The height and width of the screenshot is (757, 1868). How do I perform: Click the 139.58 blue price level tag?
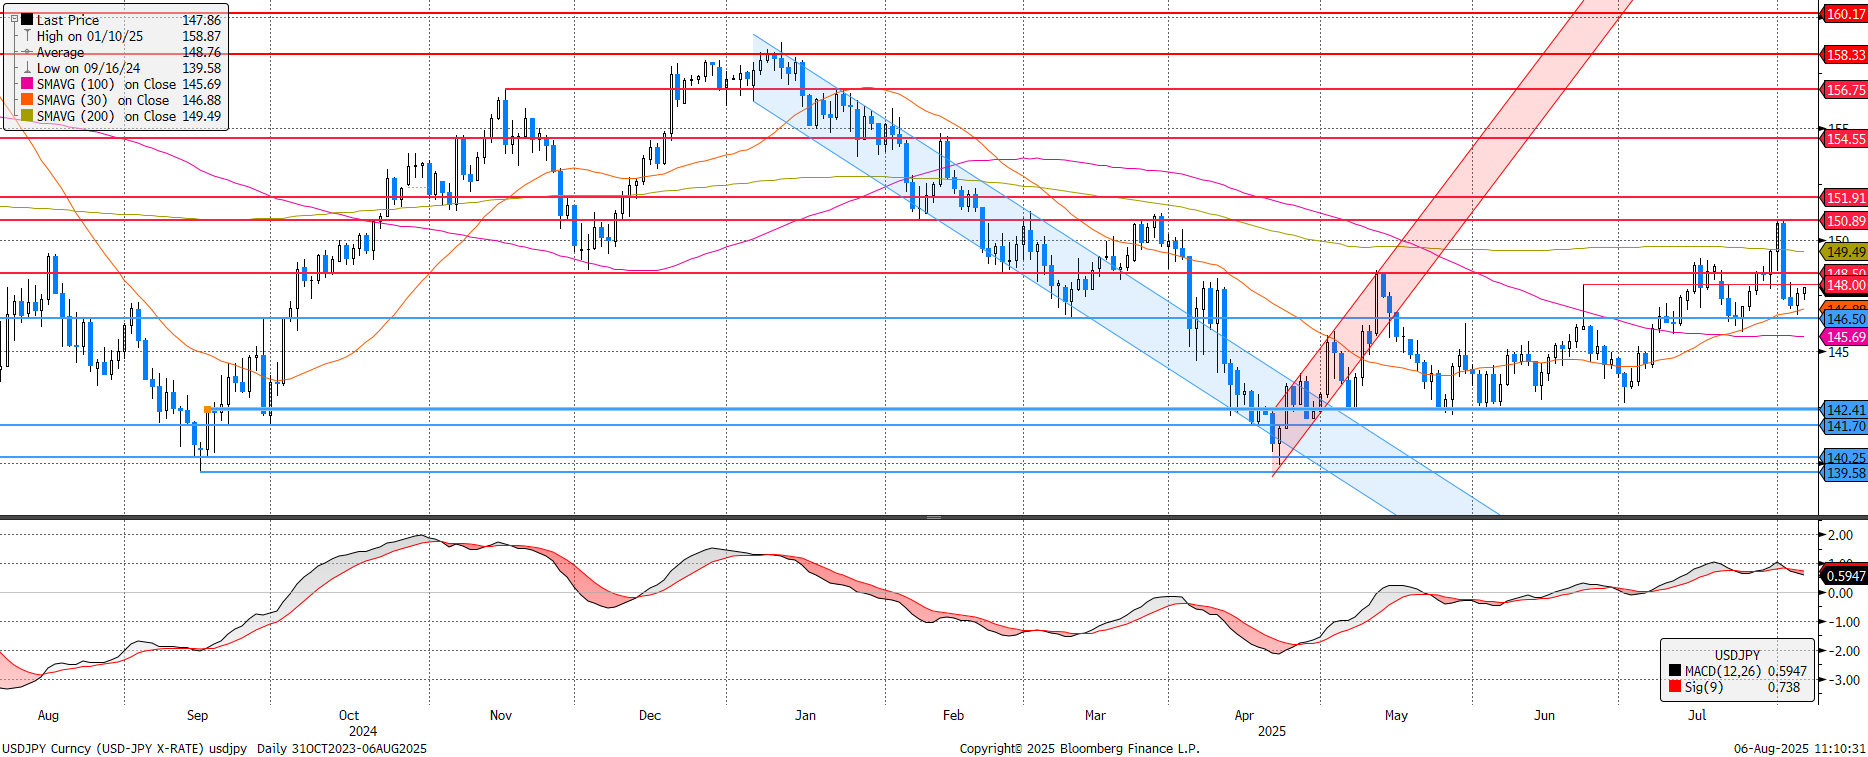pyautogui.click(x=1844, y=473)
